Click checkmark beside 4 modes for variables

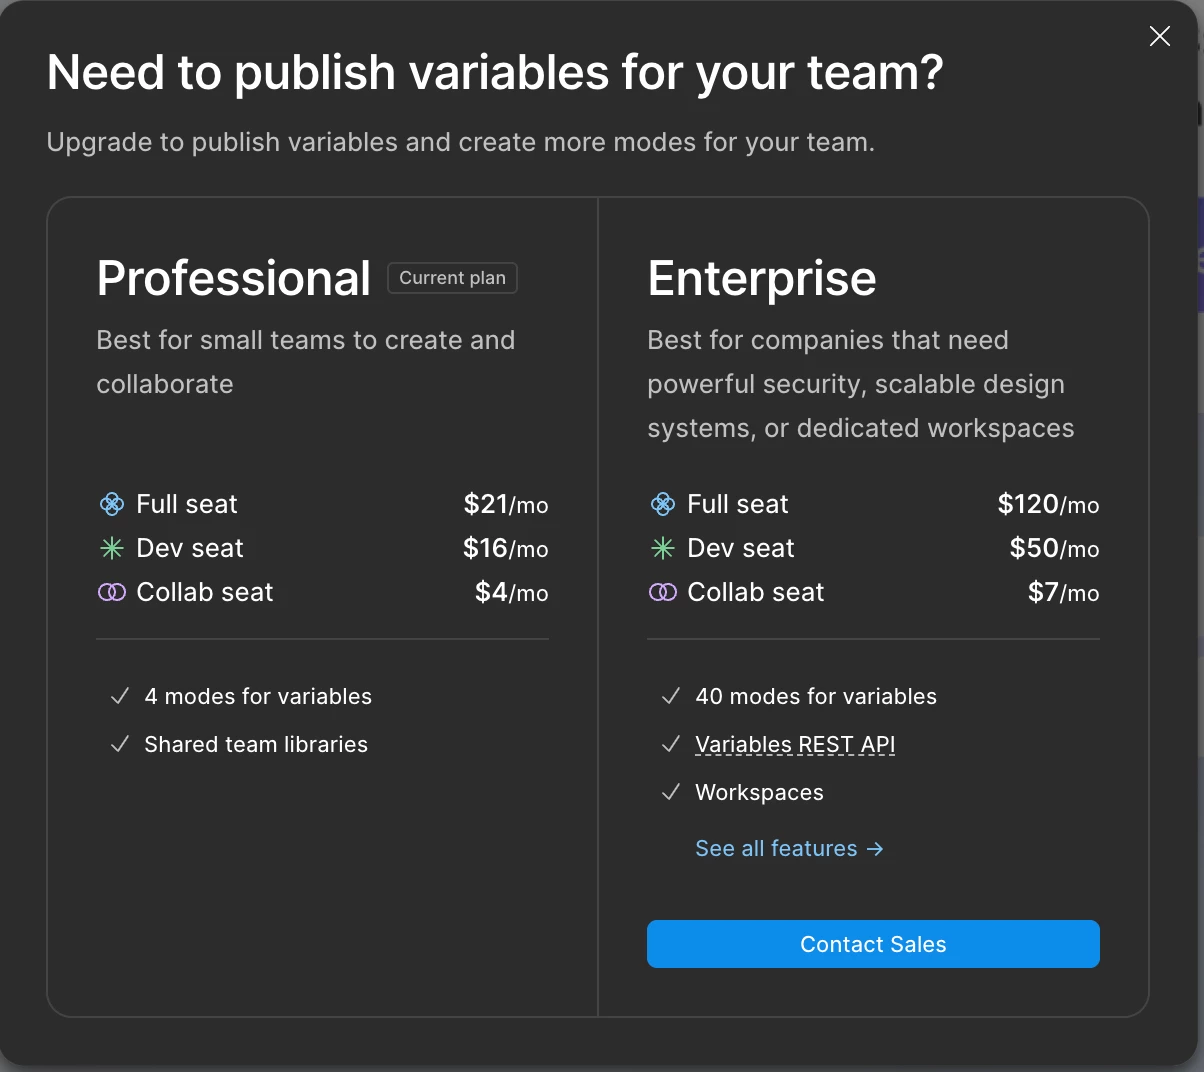120,696
